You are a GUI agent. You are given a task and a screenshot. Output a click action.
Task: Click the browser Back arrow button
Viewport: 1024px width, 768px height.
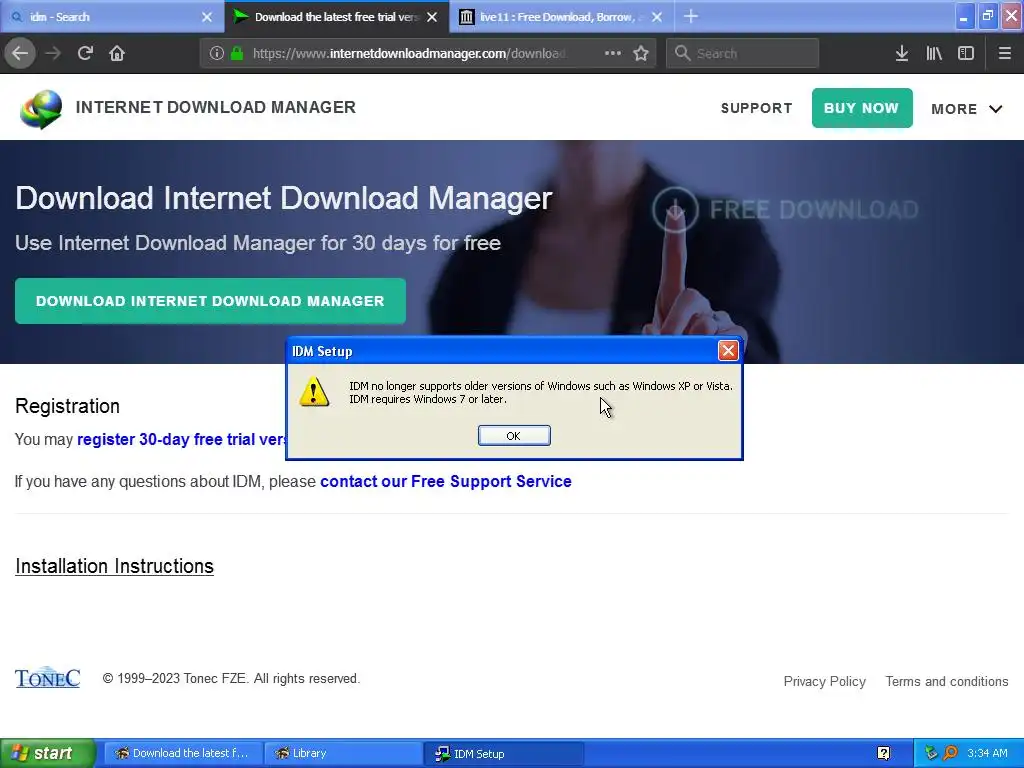20,54
